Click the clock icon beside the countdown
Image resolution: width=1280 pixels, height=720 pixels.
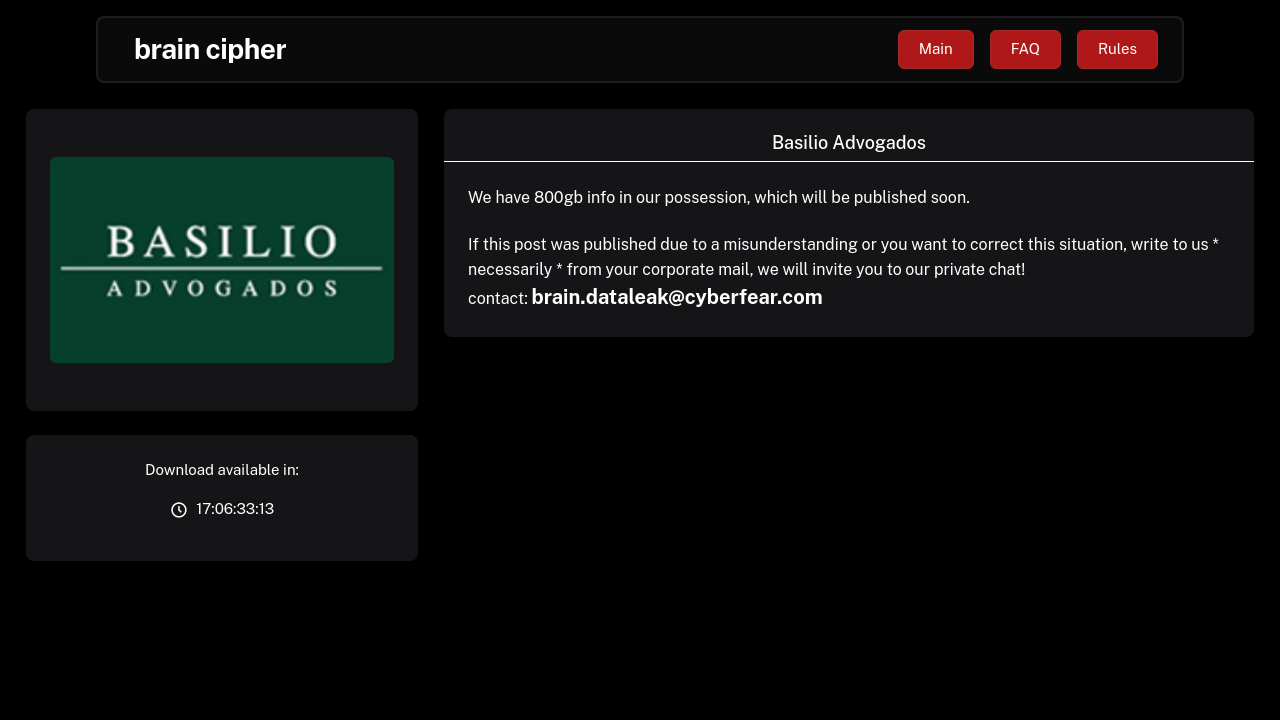179,510
